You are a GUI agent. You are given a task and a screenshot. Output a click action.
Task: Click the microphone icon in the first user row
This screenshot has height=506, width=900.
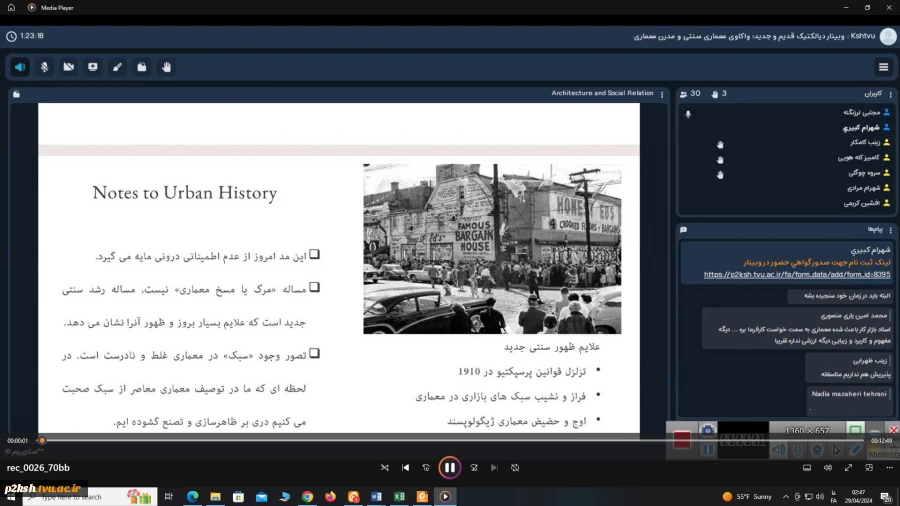[x=688, y=114]
